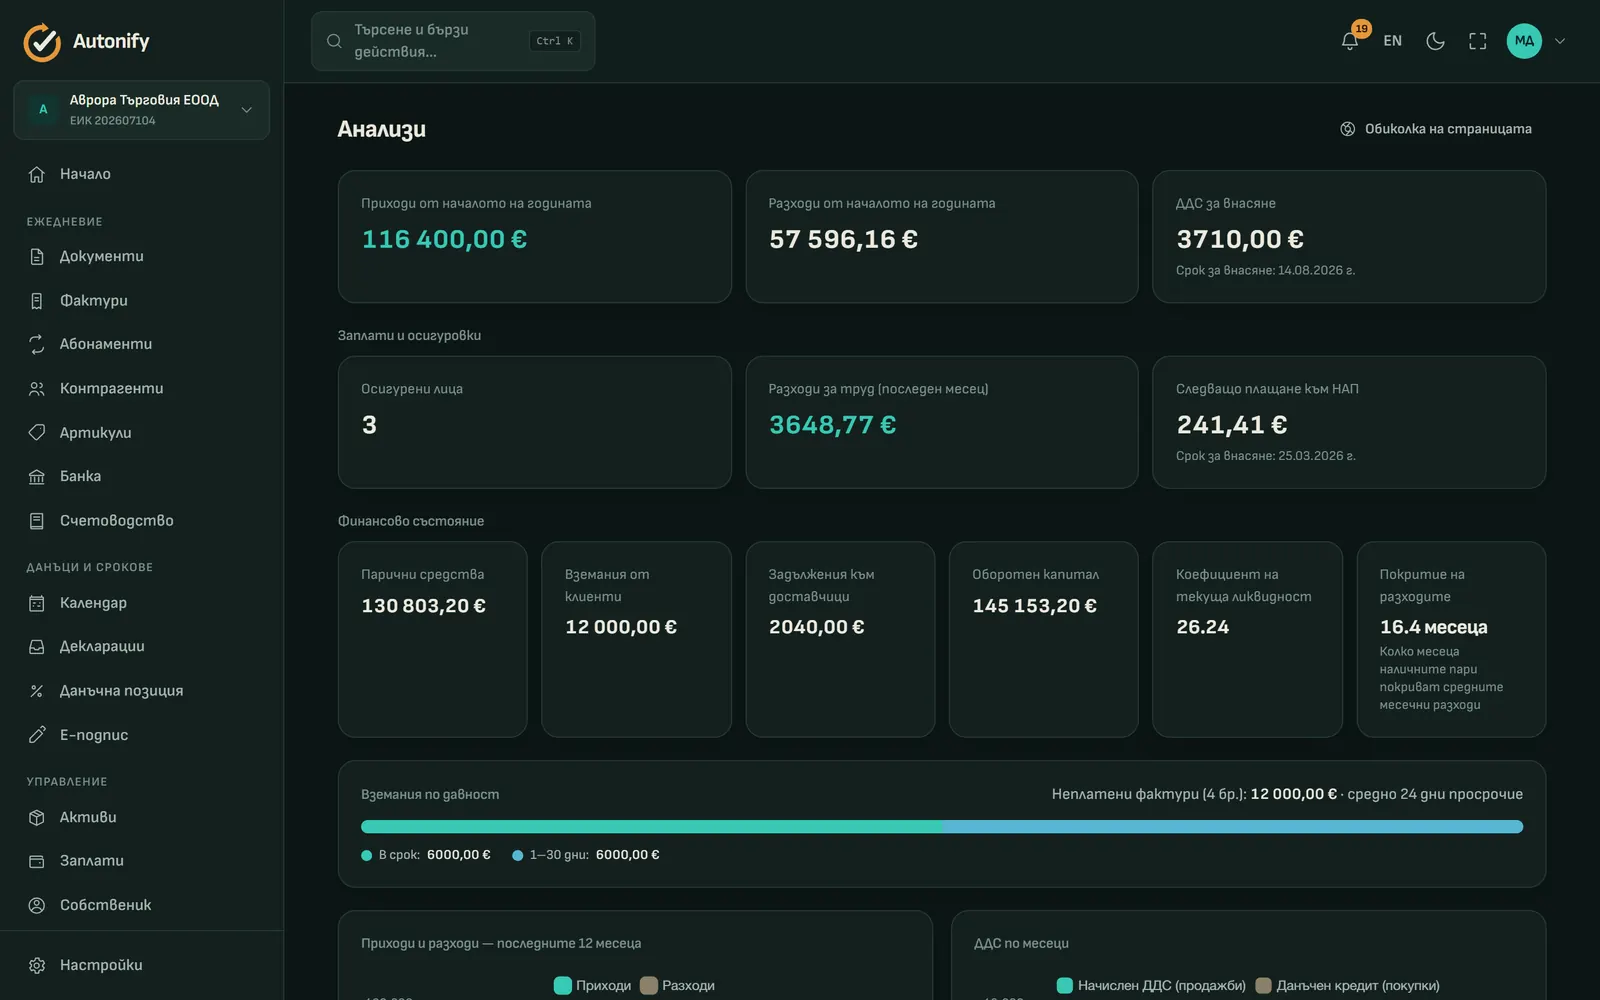Switch language to EN
The width and height of the screenshot is (1600, 1000).
coord(1393,41)
